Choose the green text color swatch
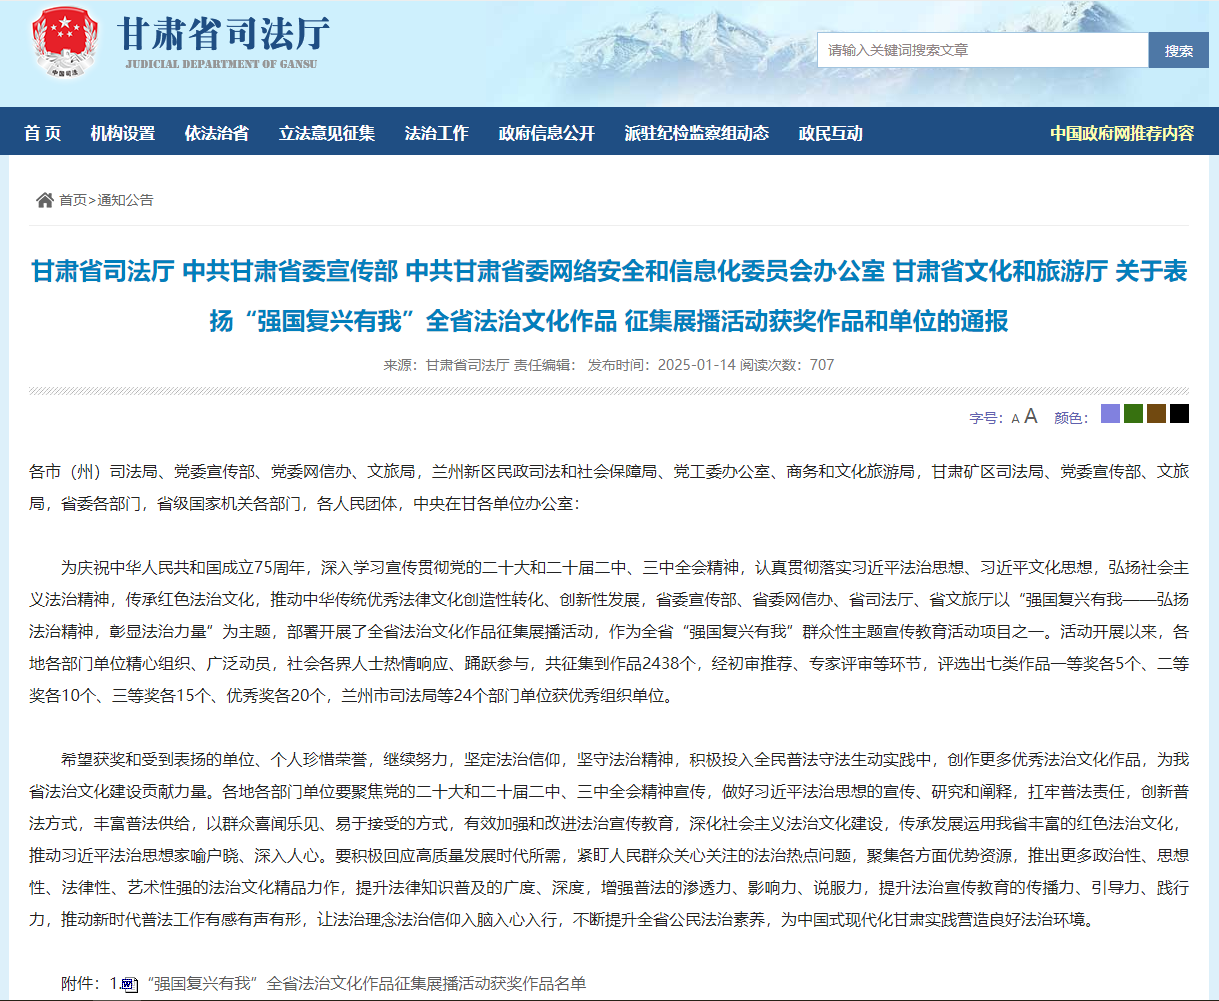 (x=1133, y=414)
